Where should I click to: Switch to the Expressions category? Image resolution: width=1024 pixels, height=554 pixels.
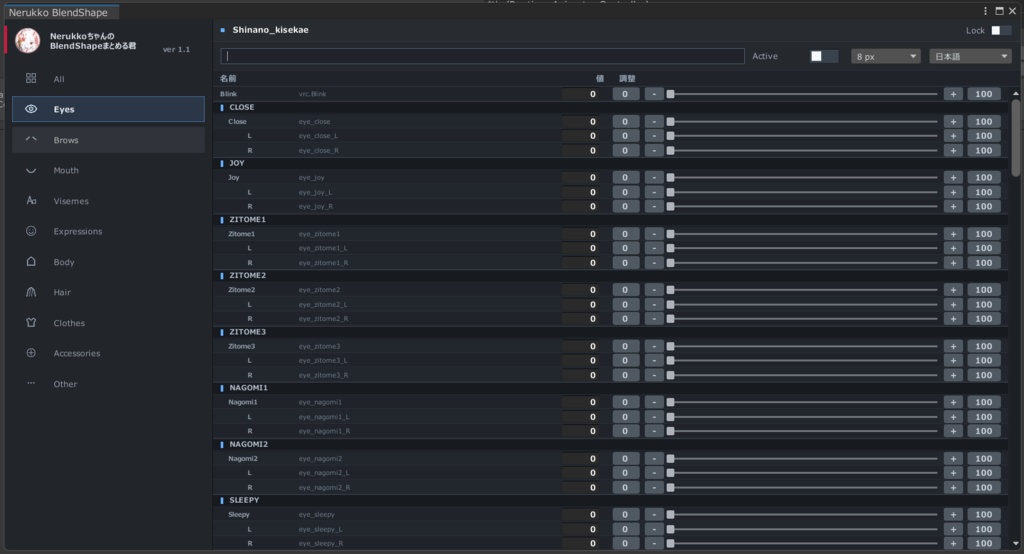[x=108, y=231]
